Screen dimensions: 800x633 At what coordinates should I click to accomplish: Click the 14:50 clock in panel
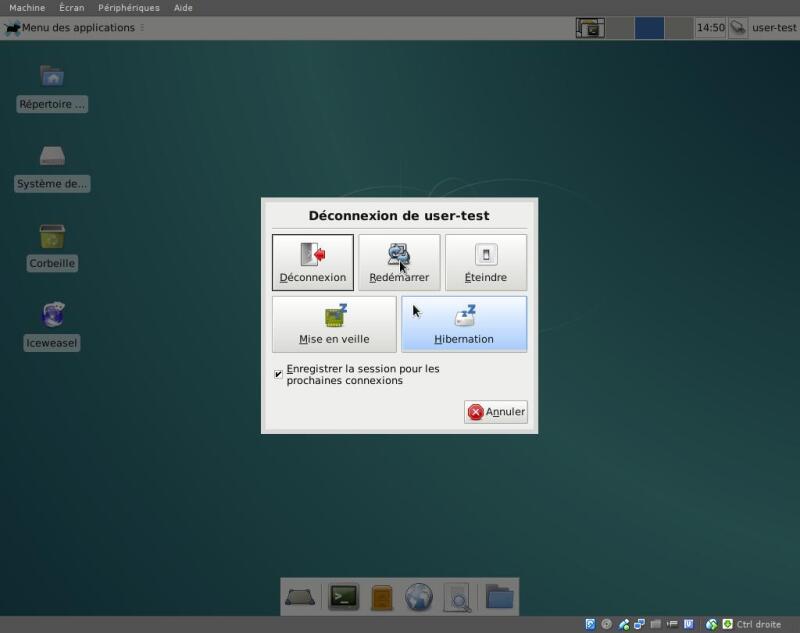point(710,28)
